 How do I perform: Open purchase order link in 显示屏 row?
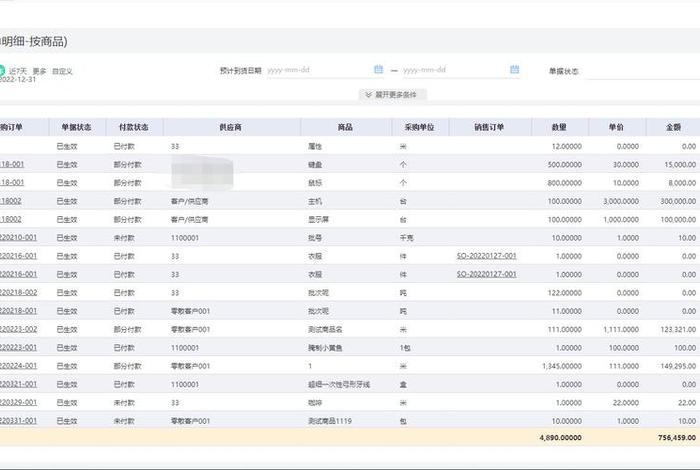pyautogui.click(x=11, y=219)
